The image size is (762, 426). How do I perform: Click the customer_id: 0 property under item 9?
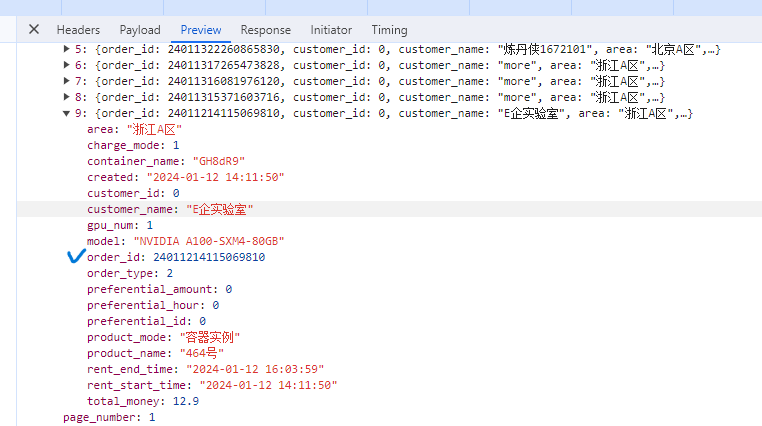[x=133, y=193]
